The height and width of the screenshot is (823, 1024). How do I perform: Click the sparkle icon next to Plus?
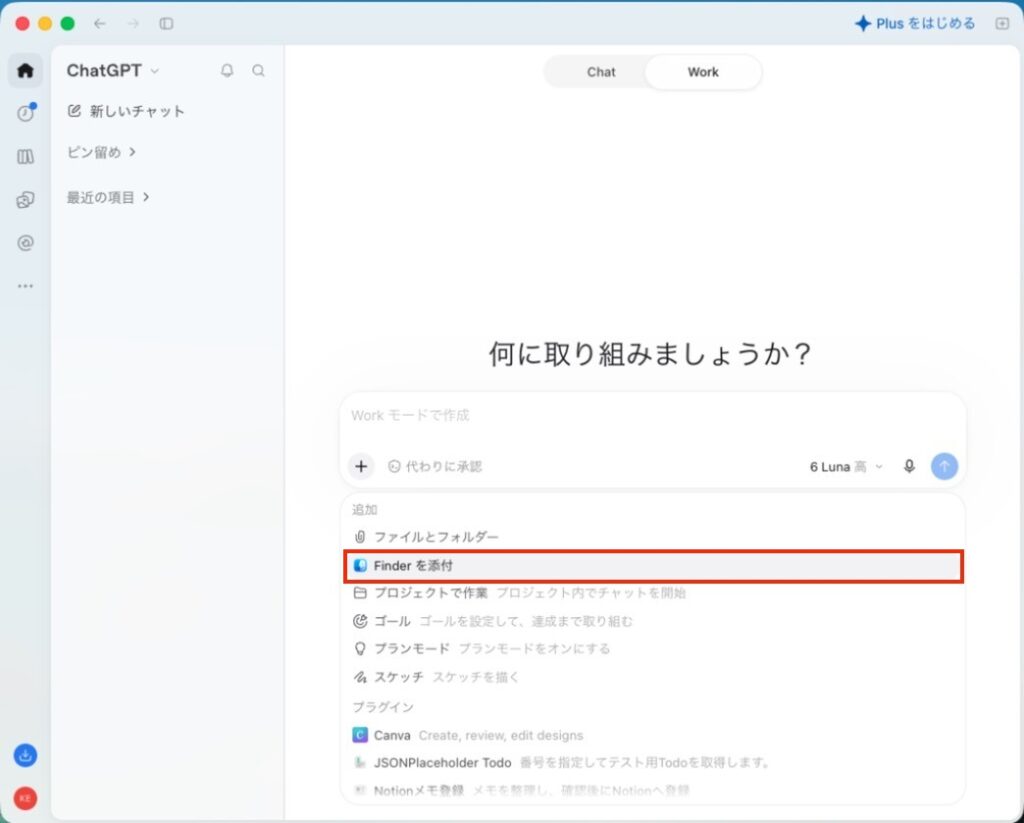point(863,24)
